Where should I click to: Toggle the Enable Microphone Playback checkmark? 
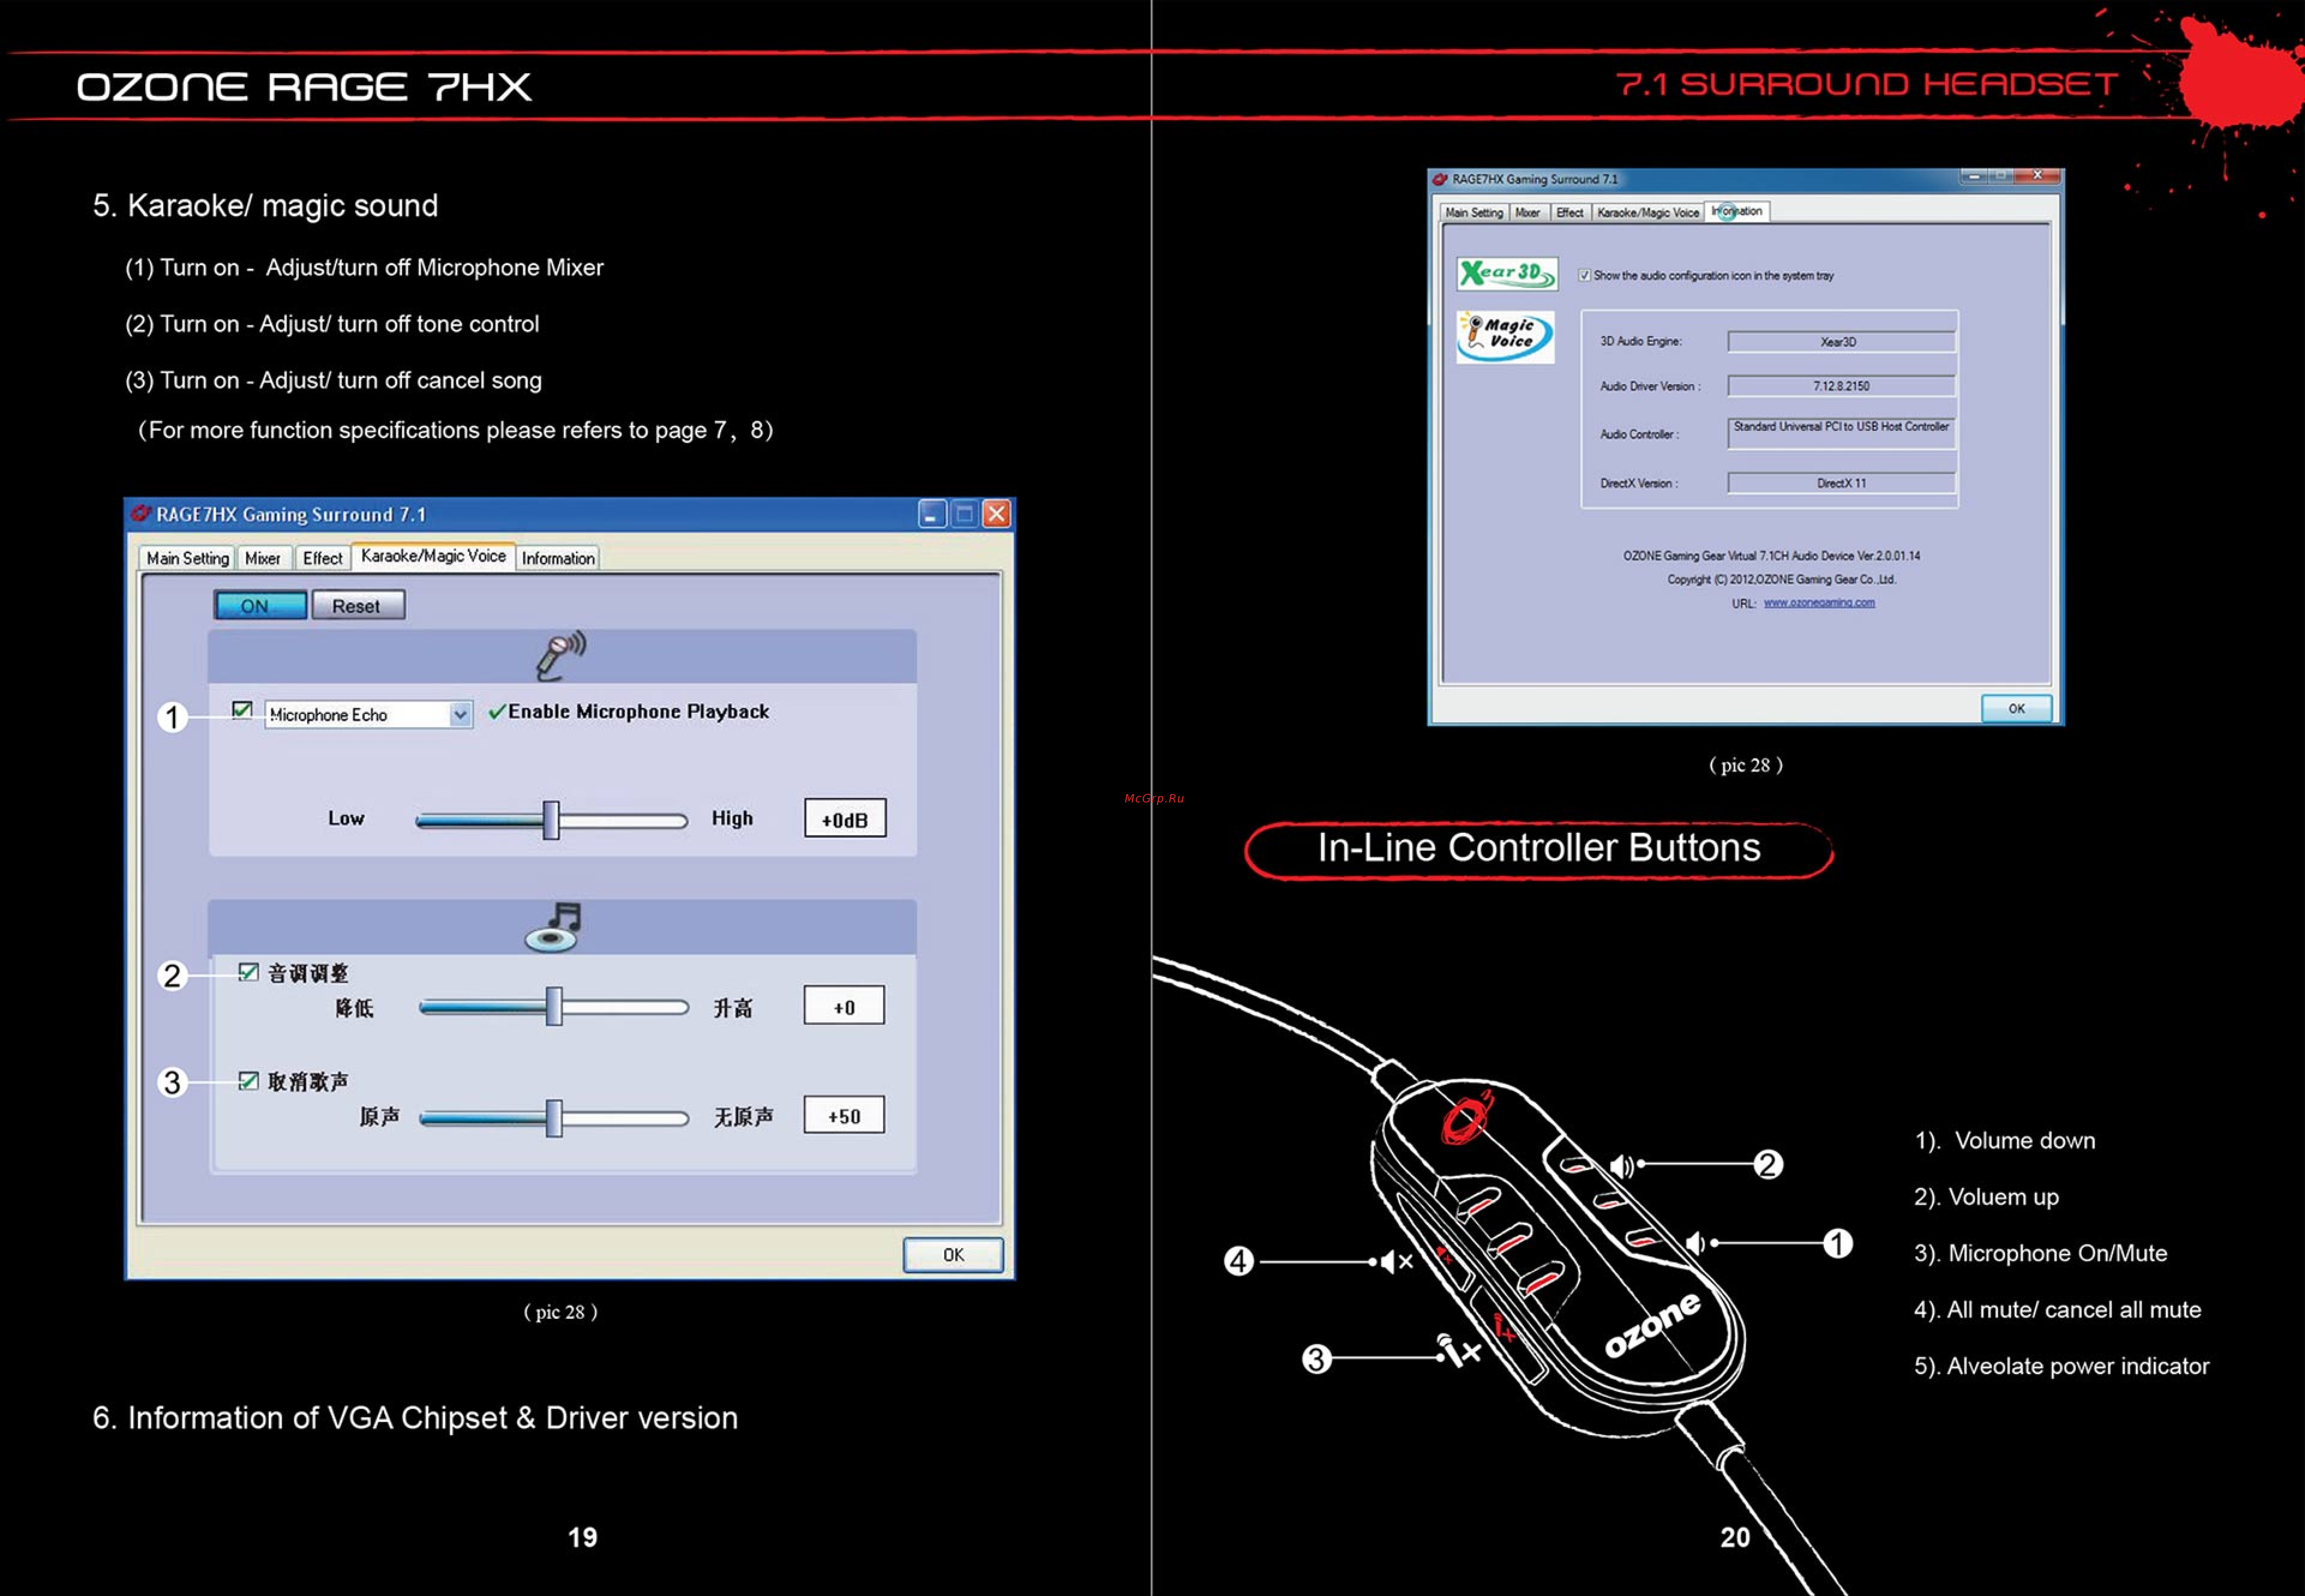497,712
